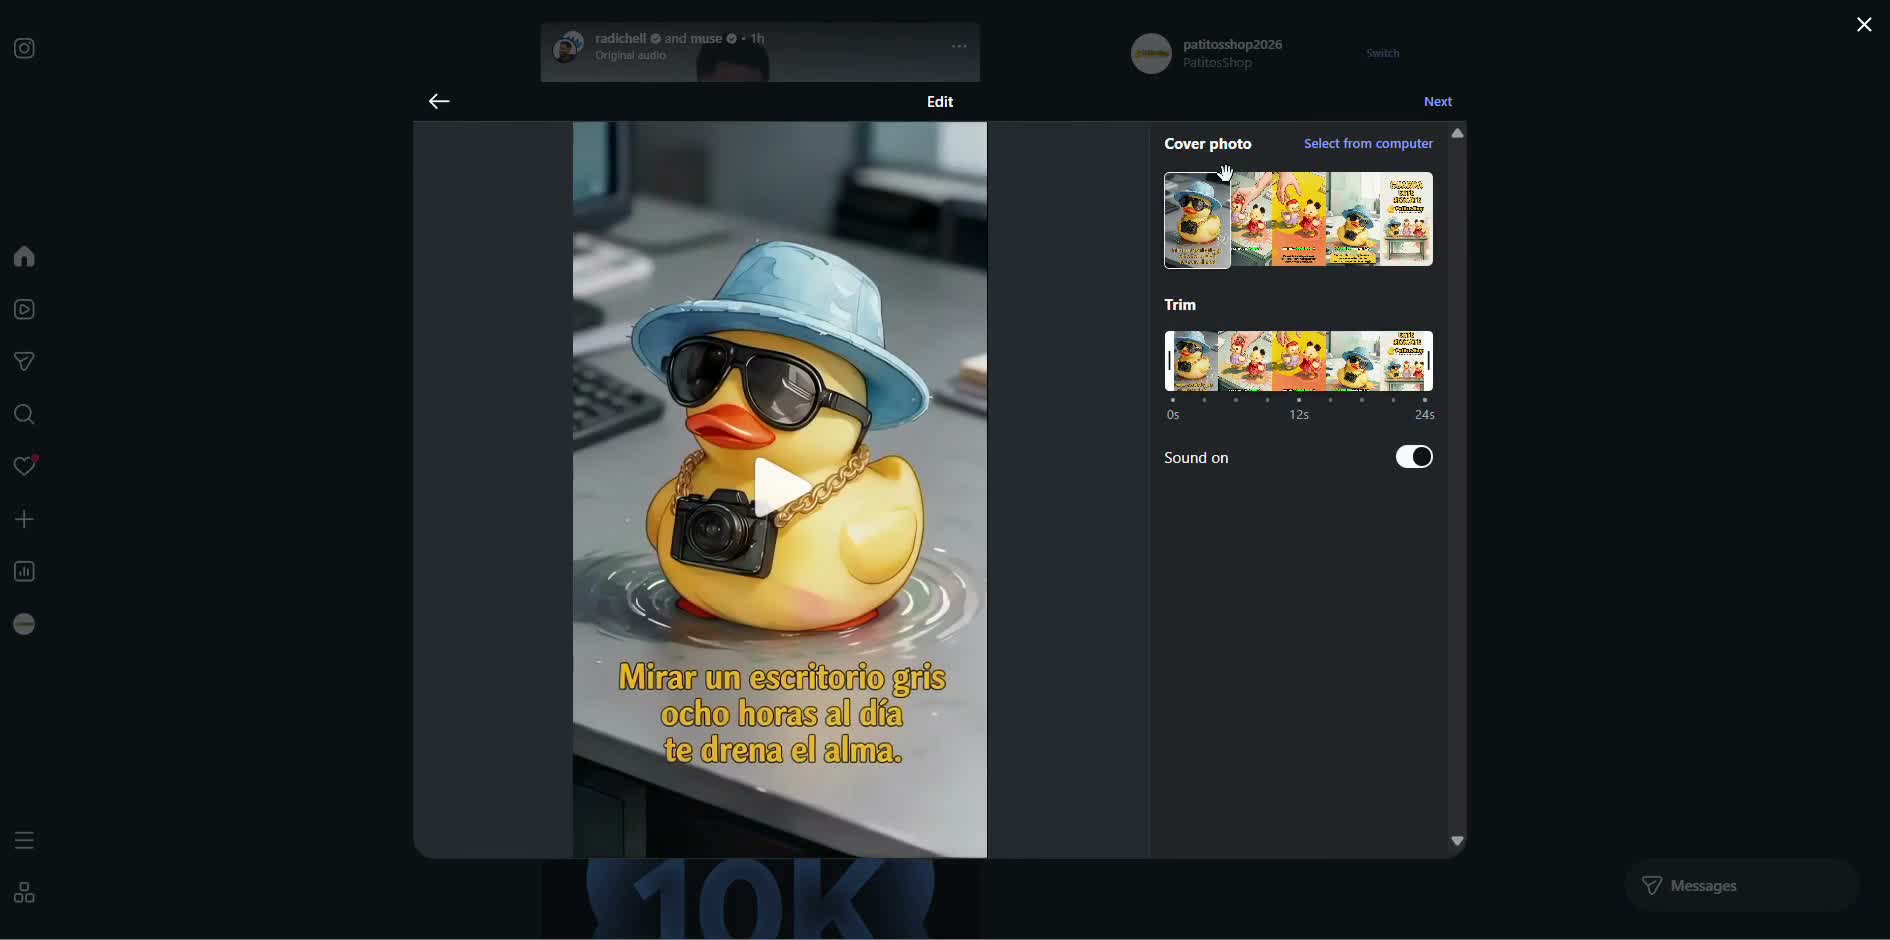Image resolution: width=1890 pixels, height=940 pixels.
Task: Open patitosshop2026 profile avatar
Action: pos(1151,53)
